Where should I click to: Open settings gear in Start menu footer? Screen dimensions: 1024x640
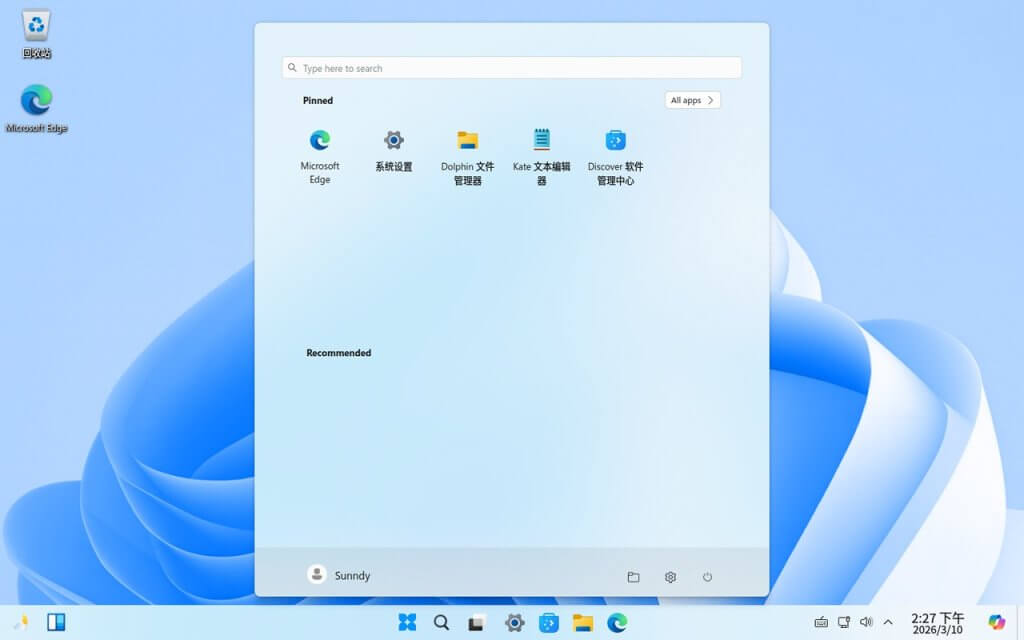(x=670, y=577)
